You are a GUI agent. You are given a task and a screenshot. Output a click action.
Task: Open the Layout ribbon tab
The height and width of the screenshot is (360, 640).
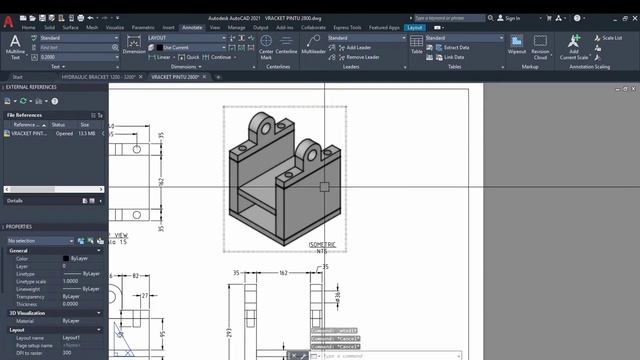pos(414,28)
